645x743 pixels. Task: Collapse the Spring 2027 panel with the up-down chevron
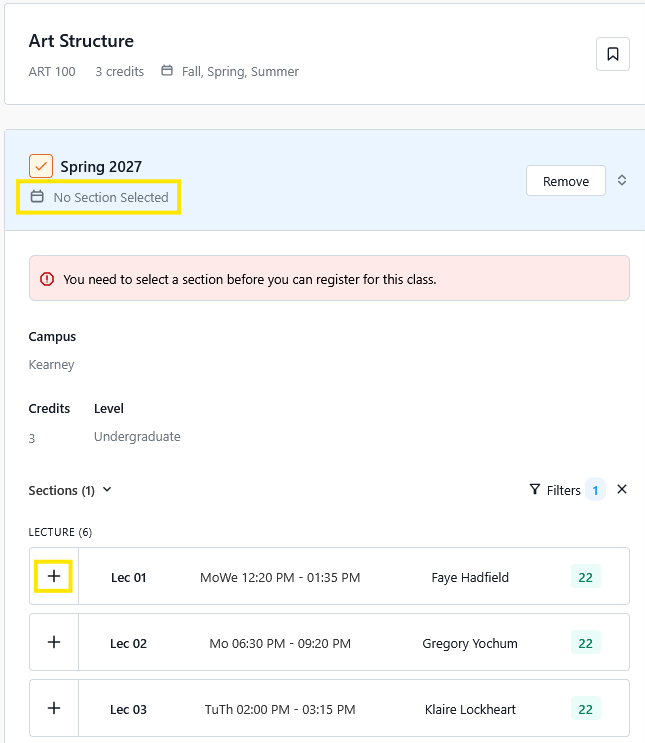pos(622,181)
